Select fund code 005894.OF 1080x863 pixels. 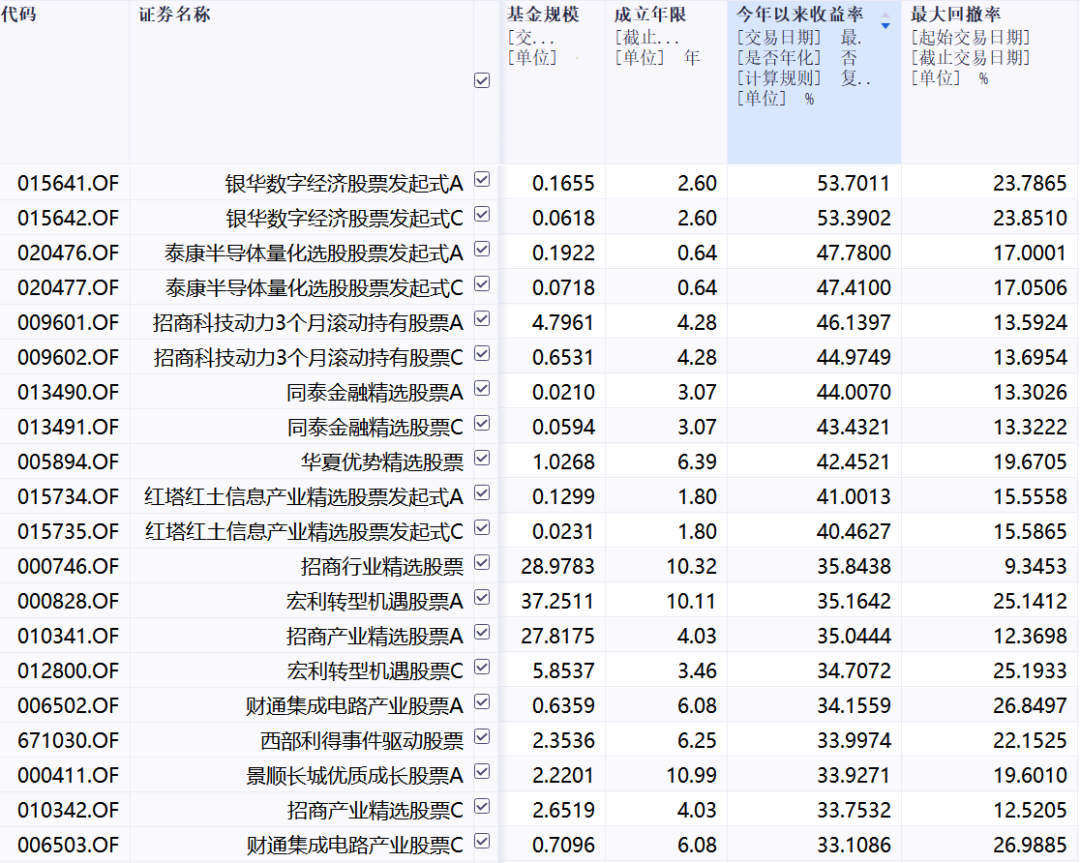[68, 462]
